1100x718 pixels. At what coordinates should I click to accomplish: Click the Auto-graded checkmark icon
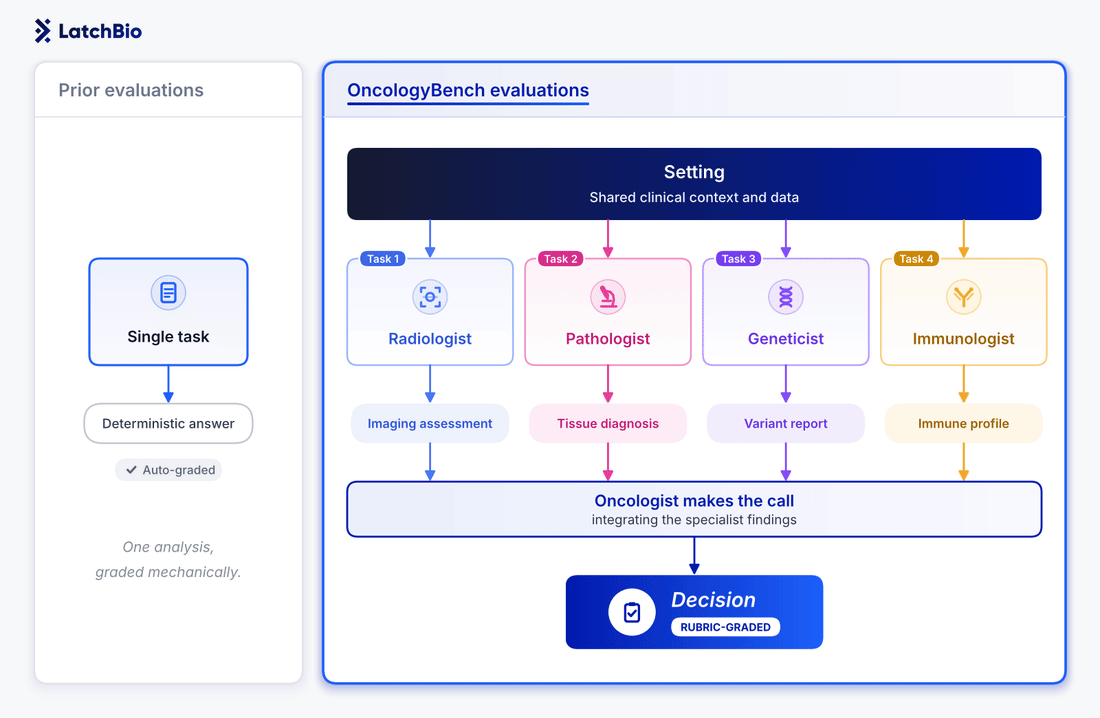(x=131, y=470)
